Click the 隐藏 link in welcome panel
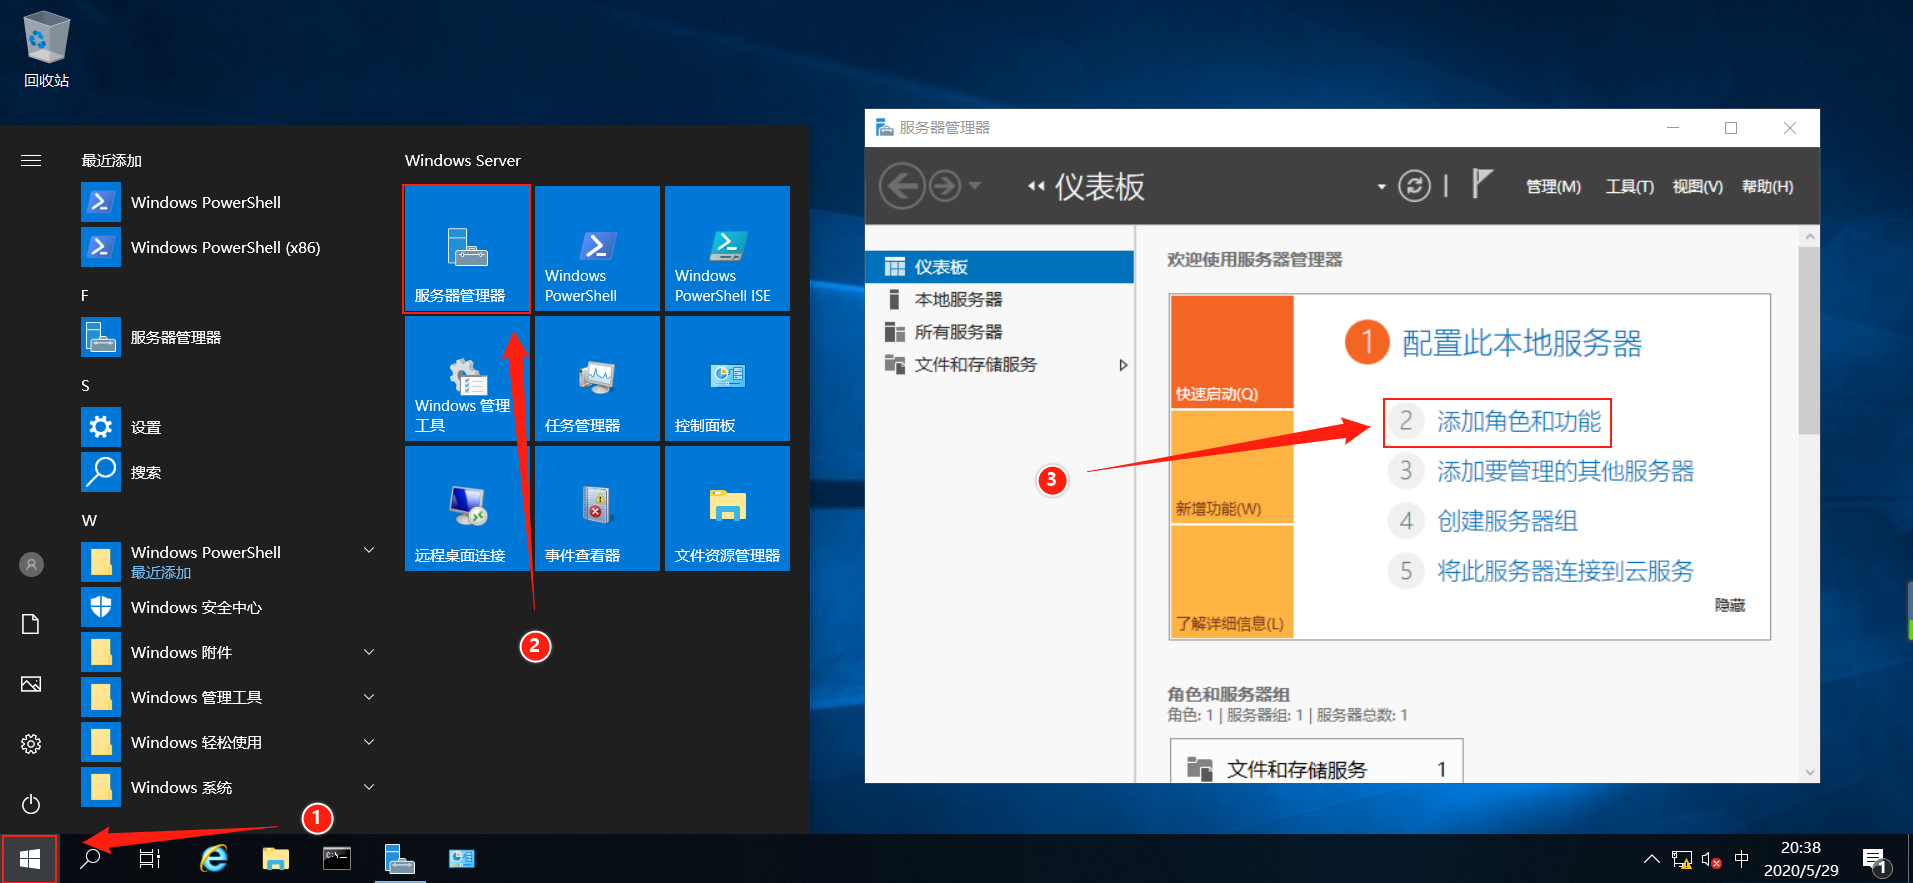Image resolution: width=1913 pixels, height=883 pixels. pyautogui.click(x=1730, y=605)
